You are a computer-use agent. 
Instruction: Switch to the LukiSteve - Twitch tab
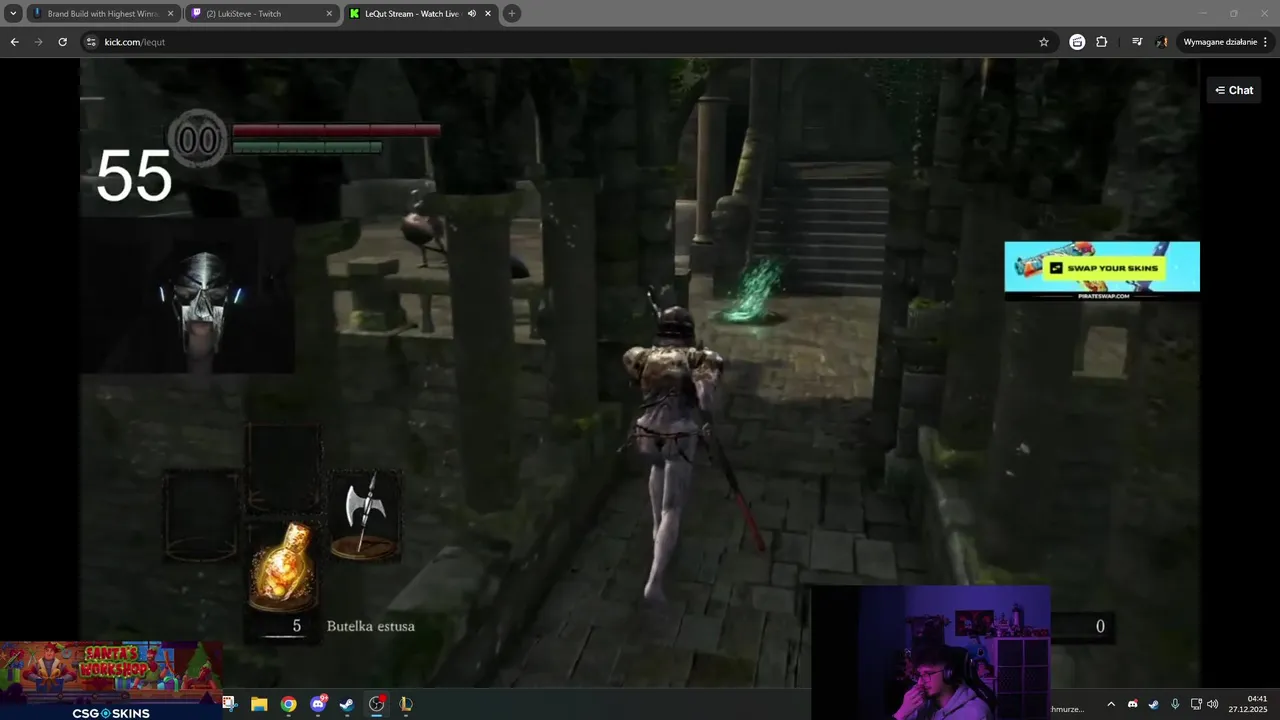[x=262, y=14]
